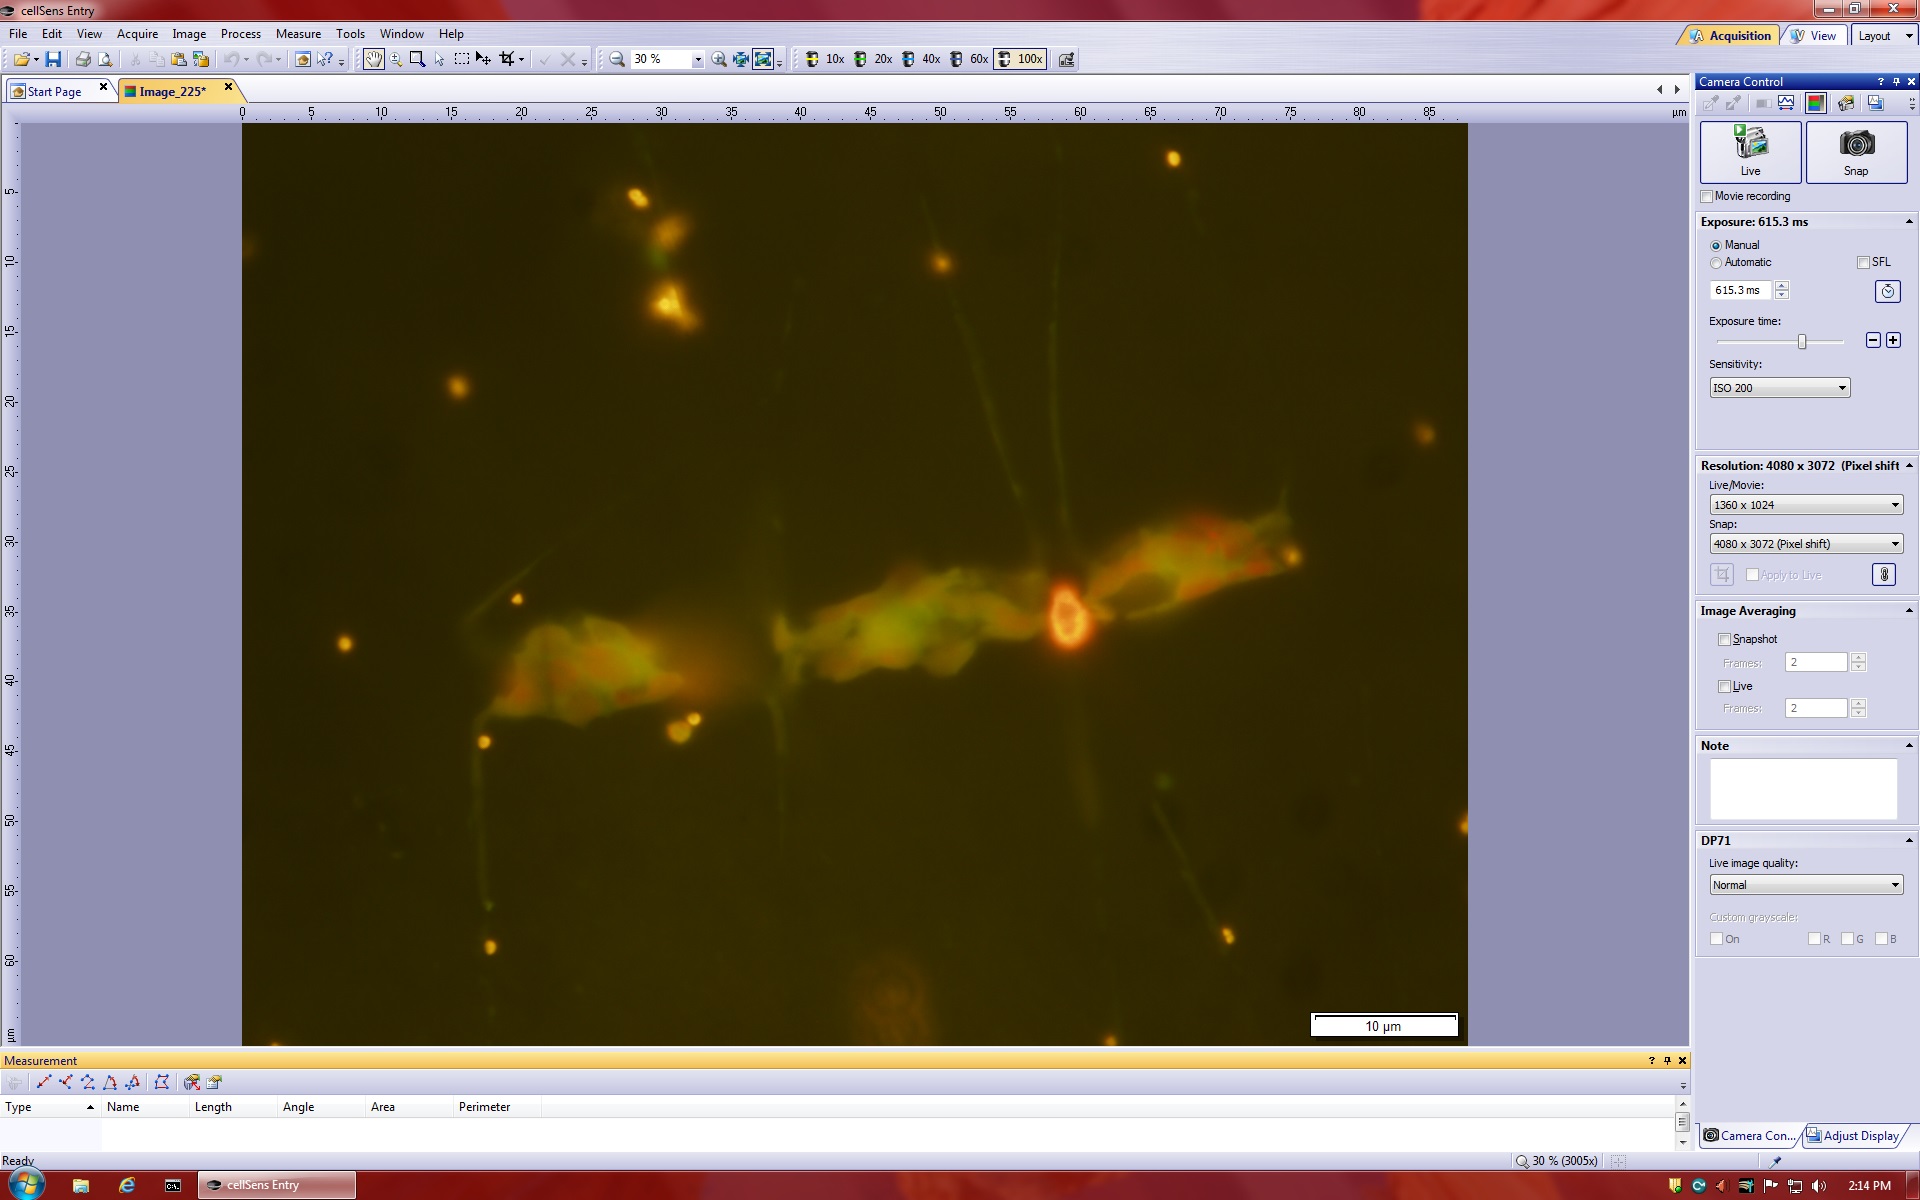The image size is (1920, 1200).
Task: Open the zoom percentage dropdown
Action: pos(698,60)
